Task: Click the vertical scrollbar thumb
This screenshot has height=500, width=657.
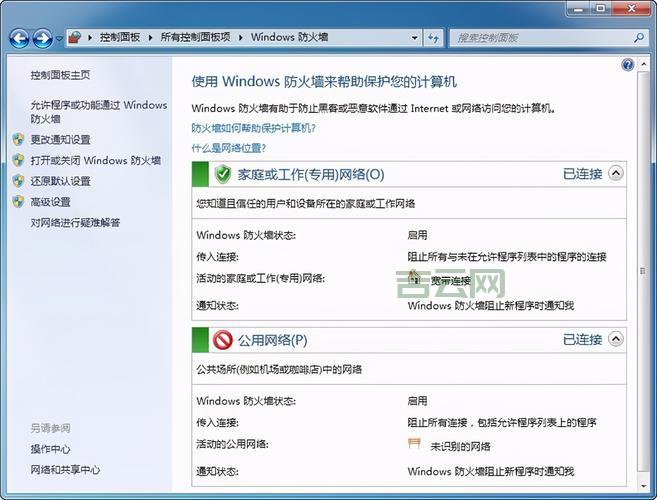Action: click(x=643, y=271)
